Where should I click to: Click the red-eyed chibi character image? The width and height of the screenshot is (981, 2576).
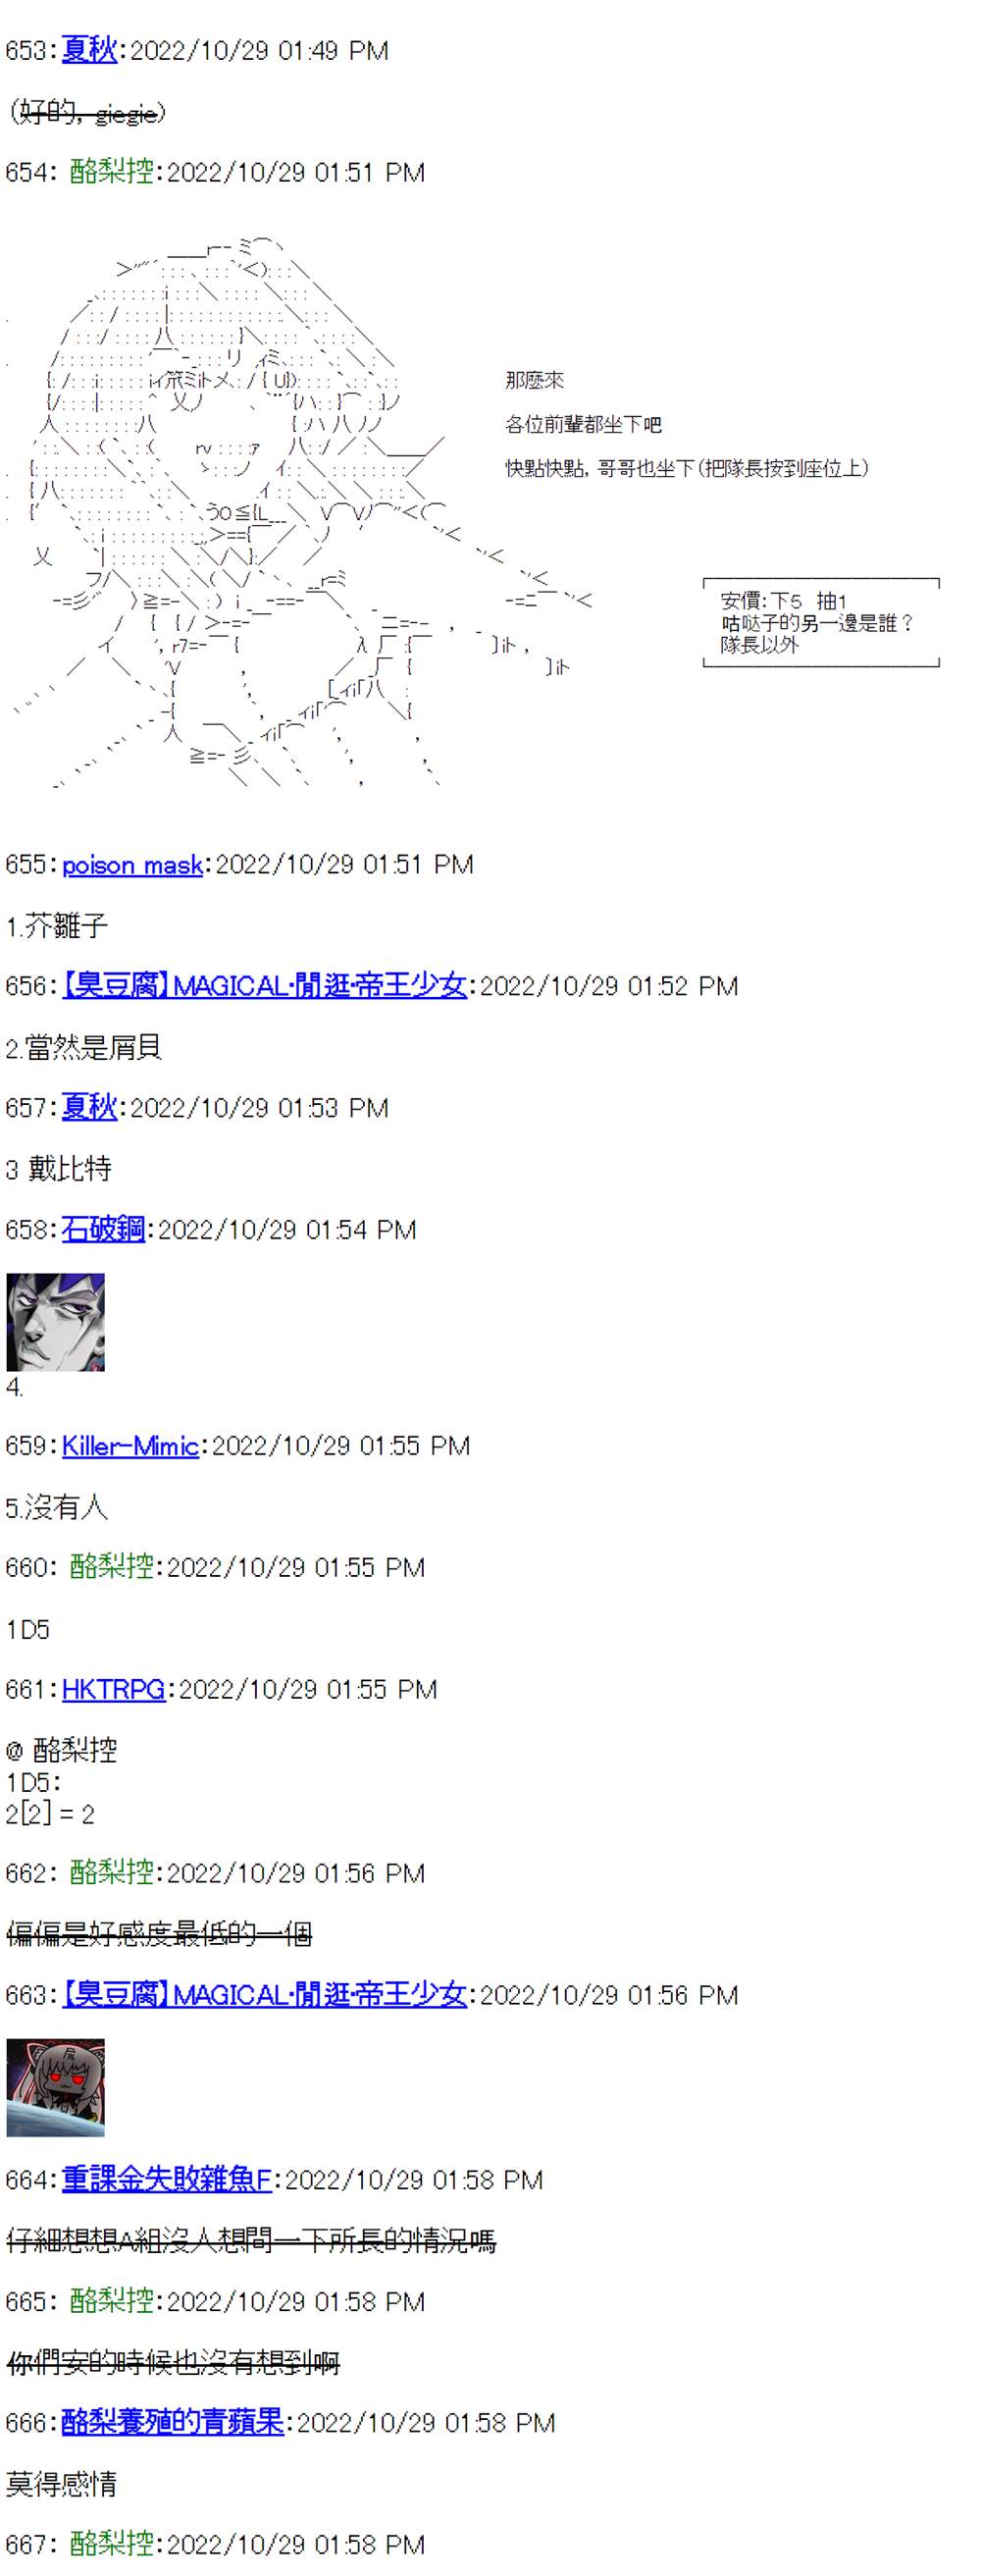coord(56,2088)
